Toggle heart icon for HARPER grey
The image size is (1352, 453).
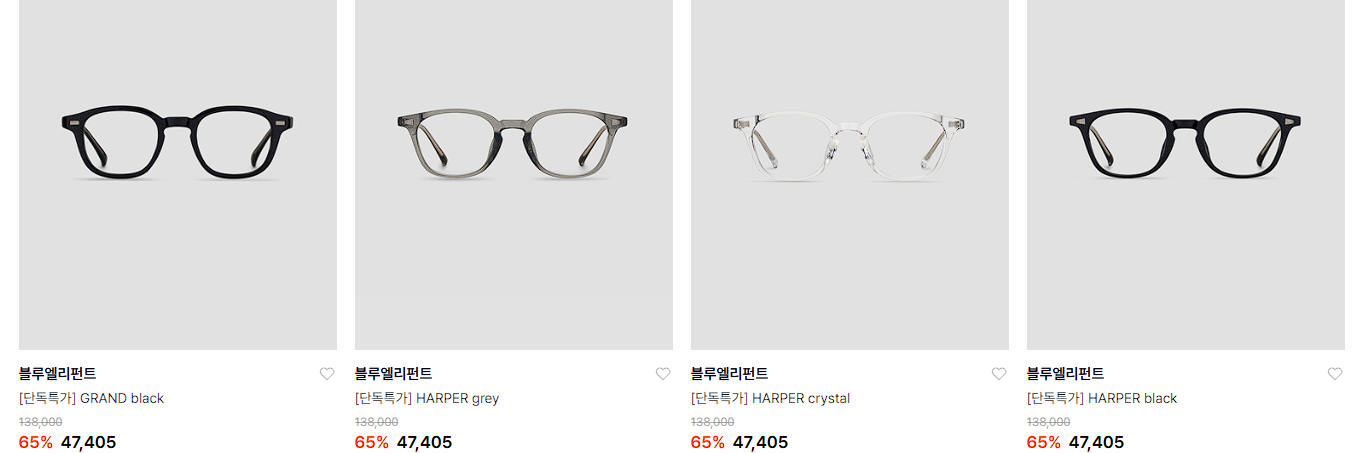click(x=663, y=374)
